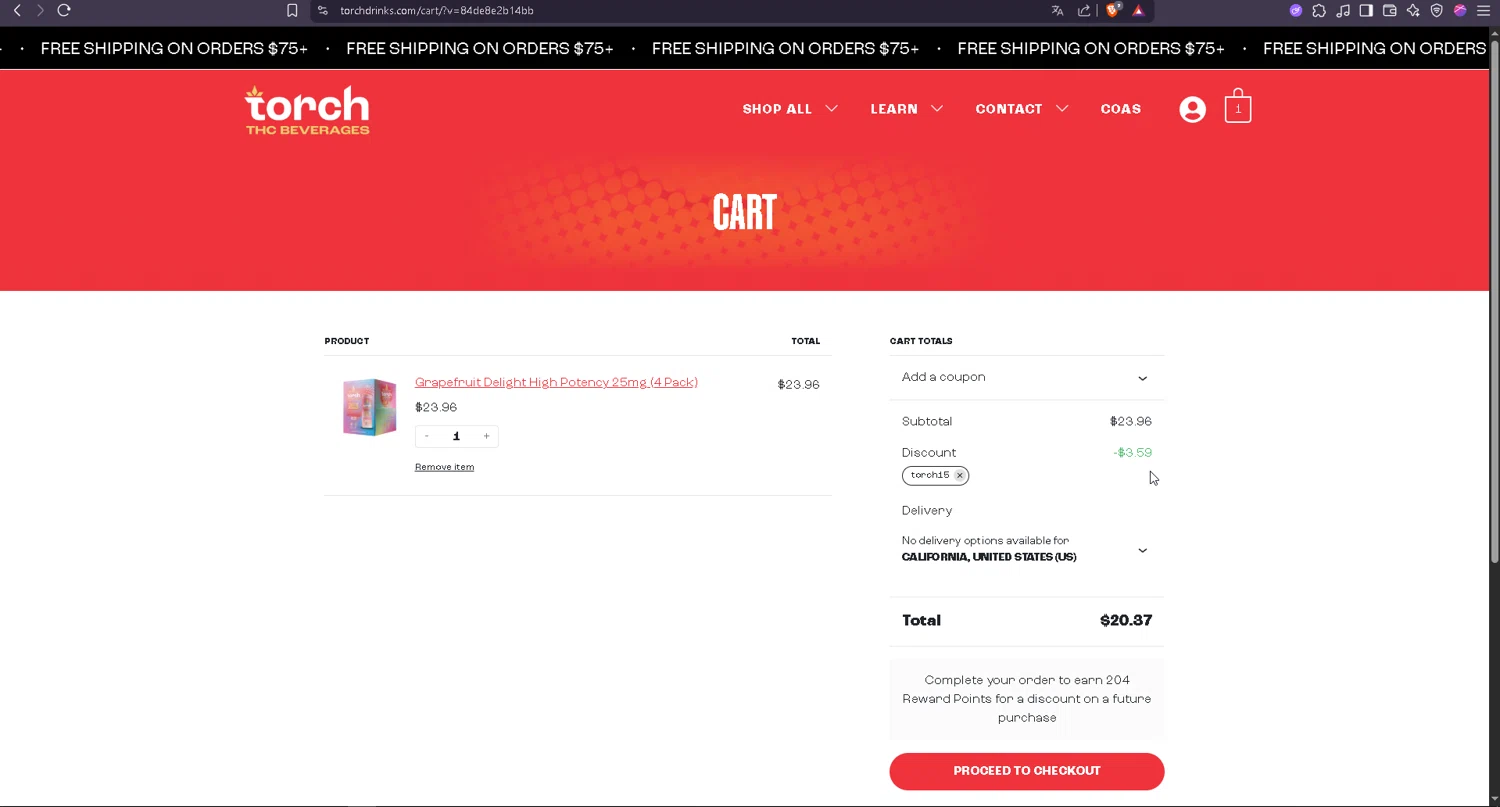
Task: Expand the LEARN chevron arrow
Action: point(937,109)
